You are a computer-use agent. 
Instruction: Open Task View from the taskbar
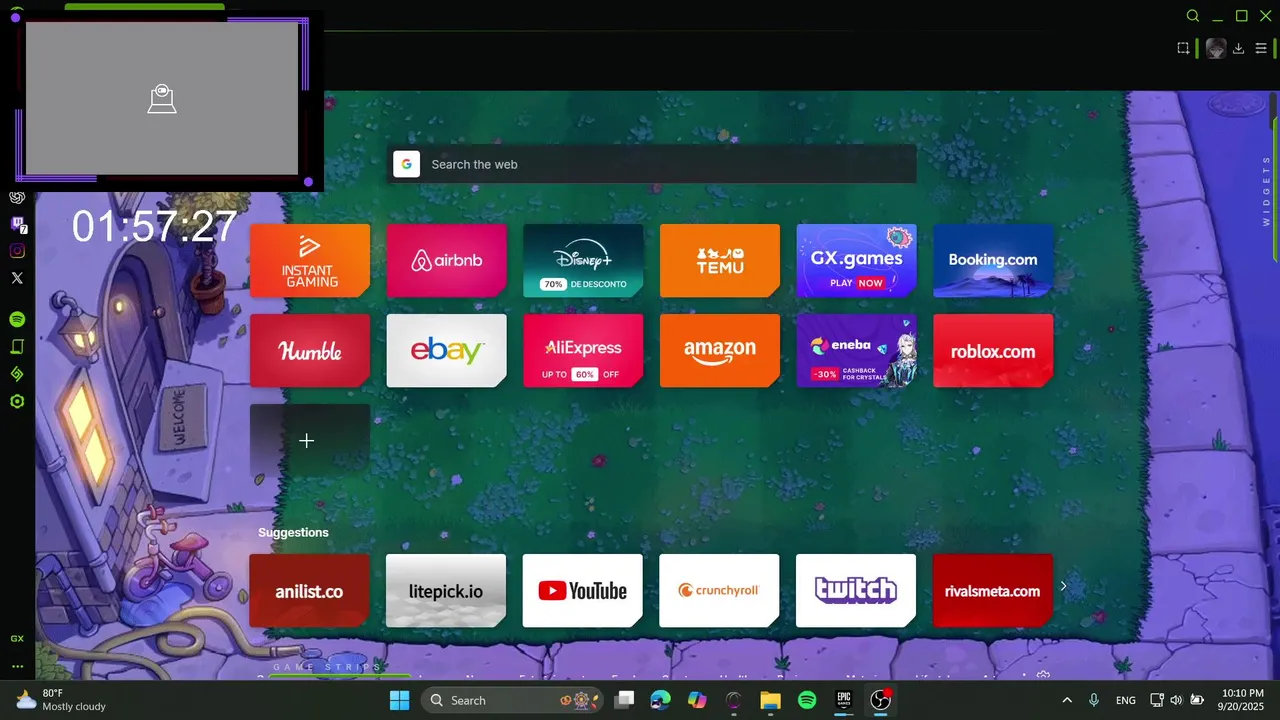coord(624,700)
